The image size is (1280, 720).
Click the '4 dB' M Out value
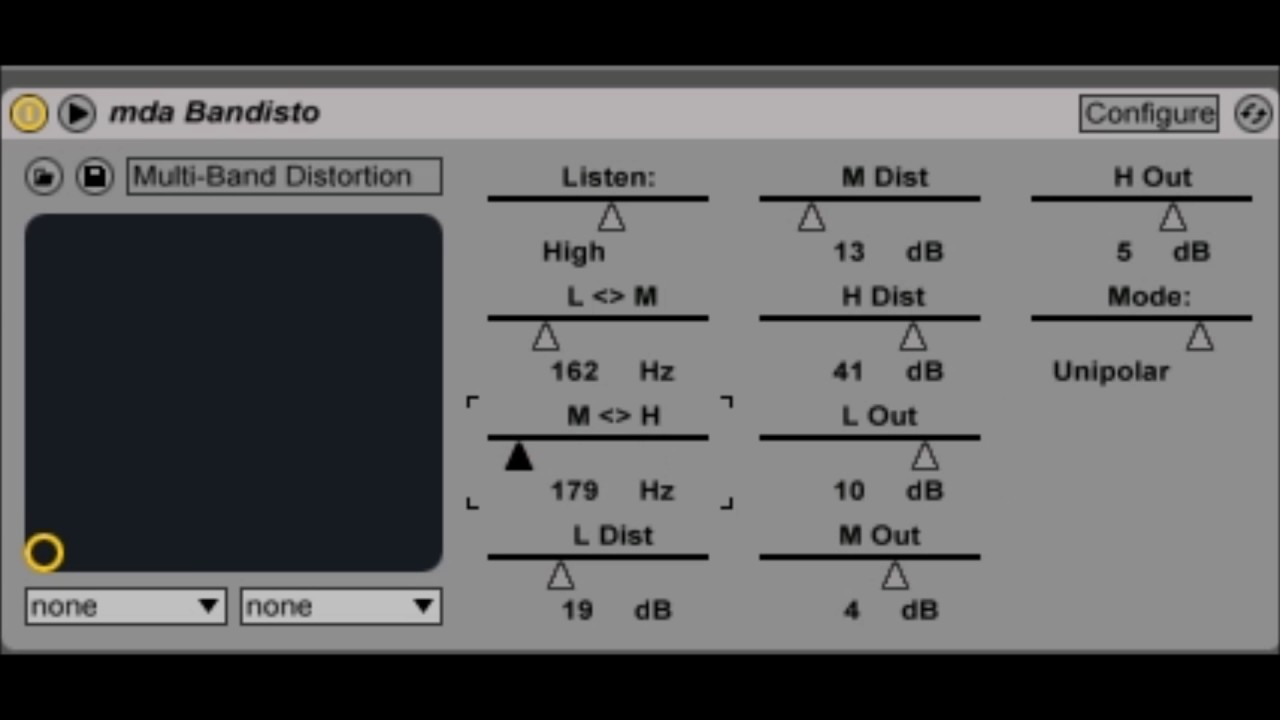coord(890,610)
